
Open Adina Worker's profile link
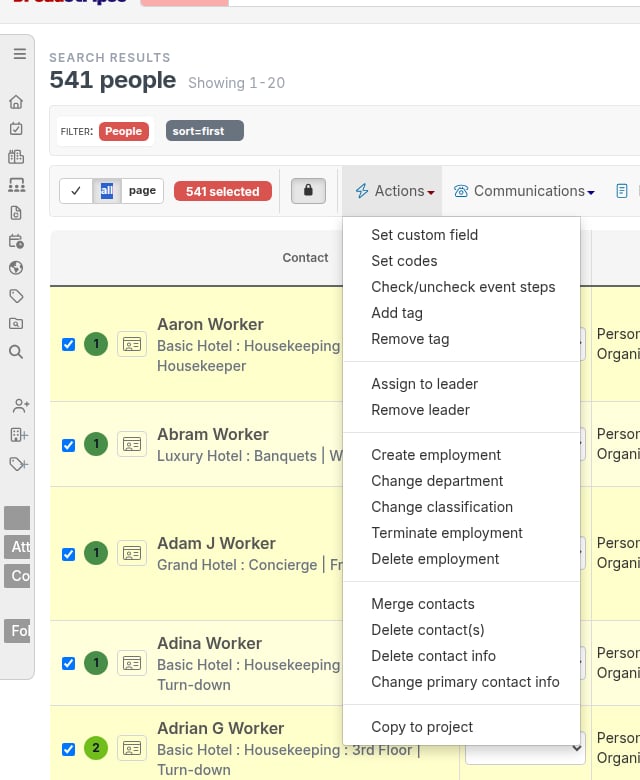click(x=209, y=643)
